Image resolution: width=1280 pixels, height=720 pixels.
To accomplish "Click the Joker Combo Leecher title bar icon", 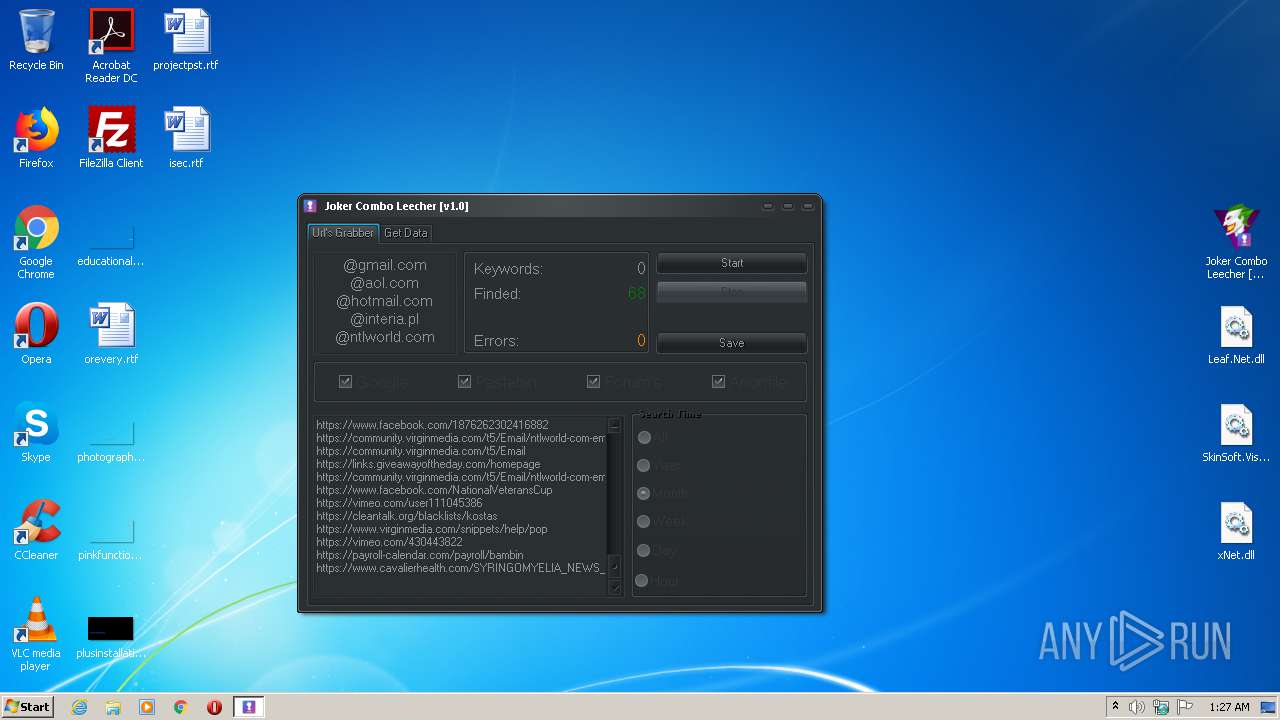I will 311,206.
